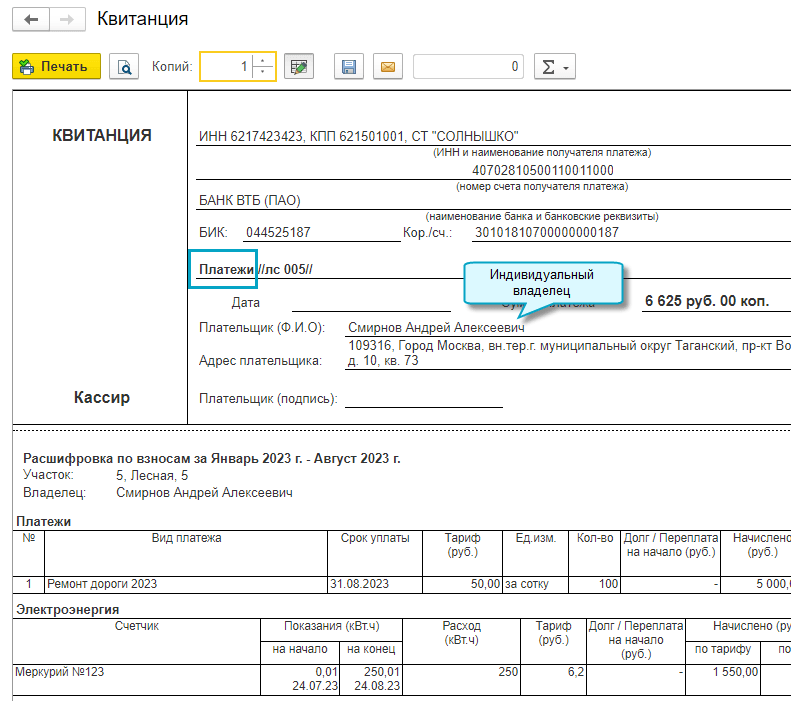Save the receipt with the floppy icon
The height and width of the screenshot is (701, 791).
point(349,66)
